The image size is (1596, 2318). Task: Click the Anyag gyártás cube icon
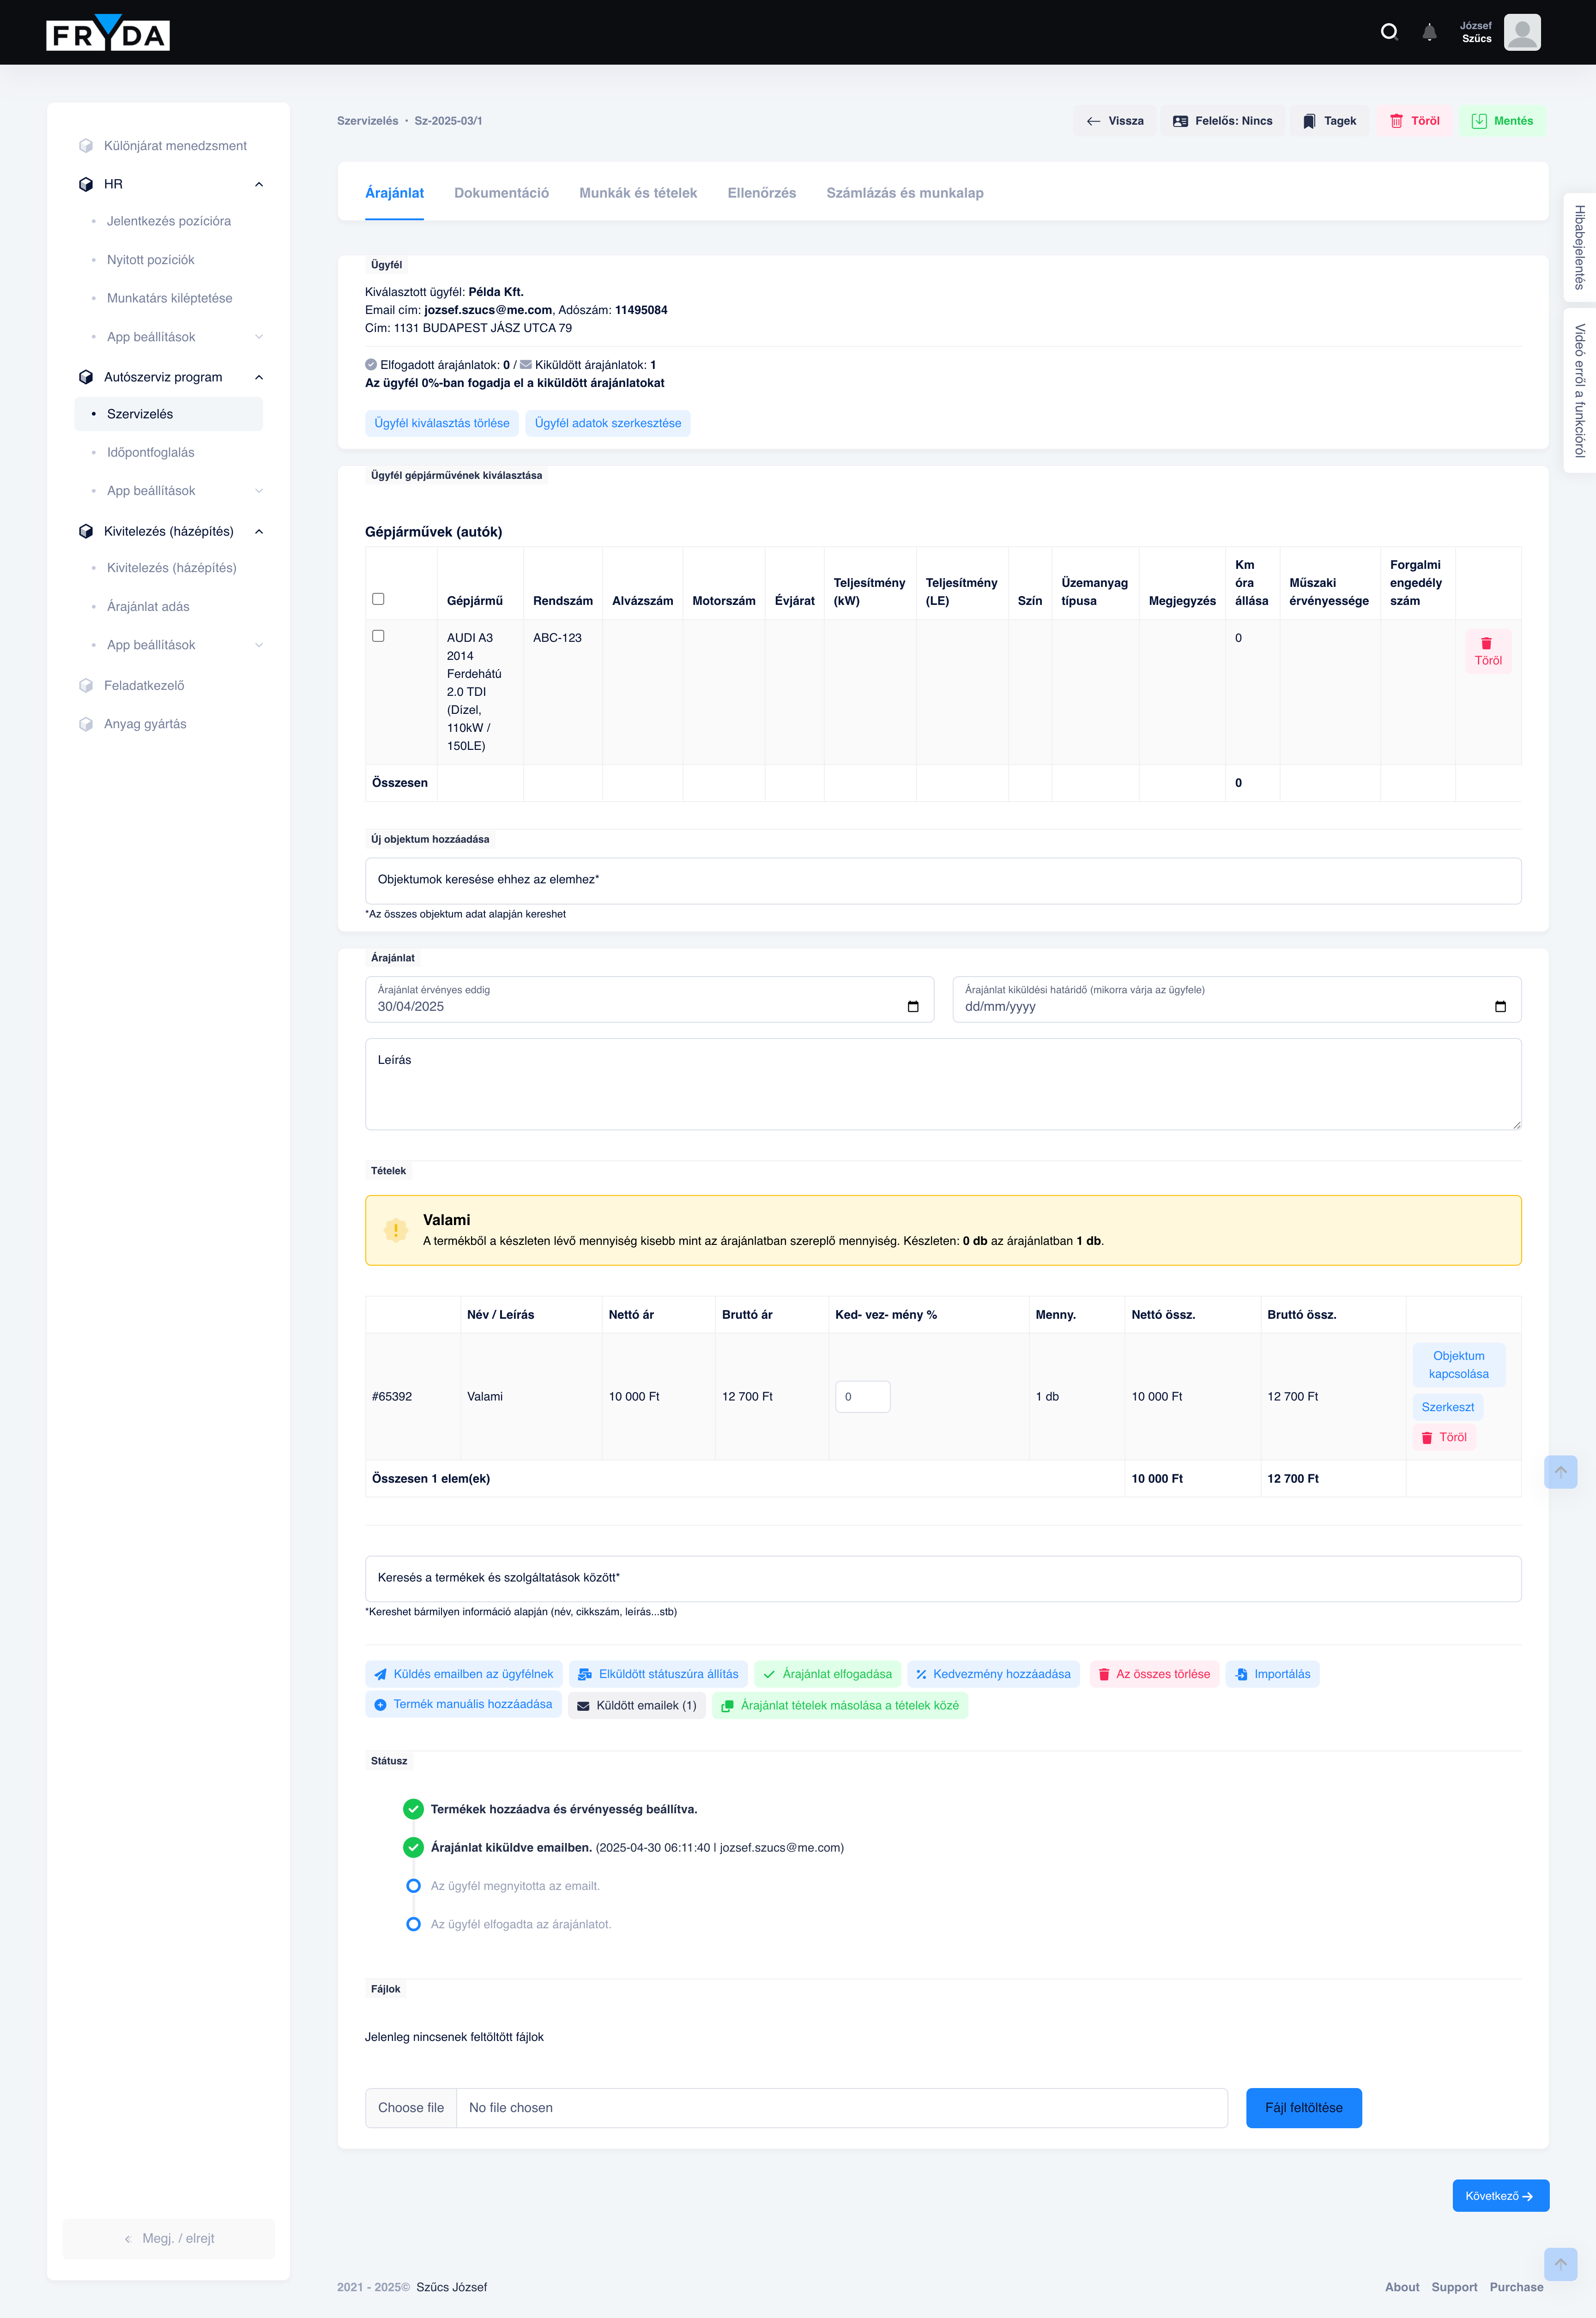click(86, 724)
